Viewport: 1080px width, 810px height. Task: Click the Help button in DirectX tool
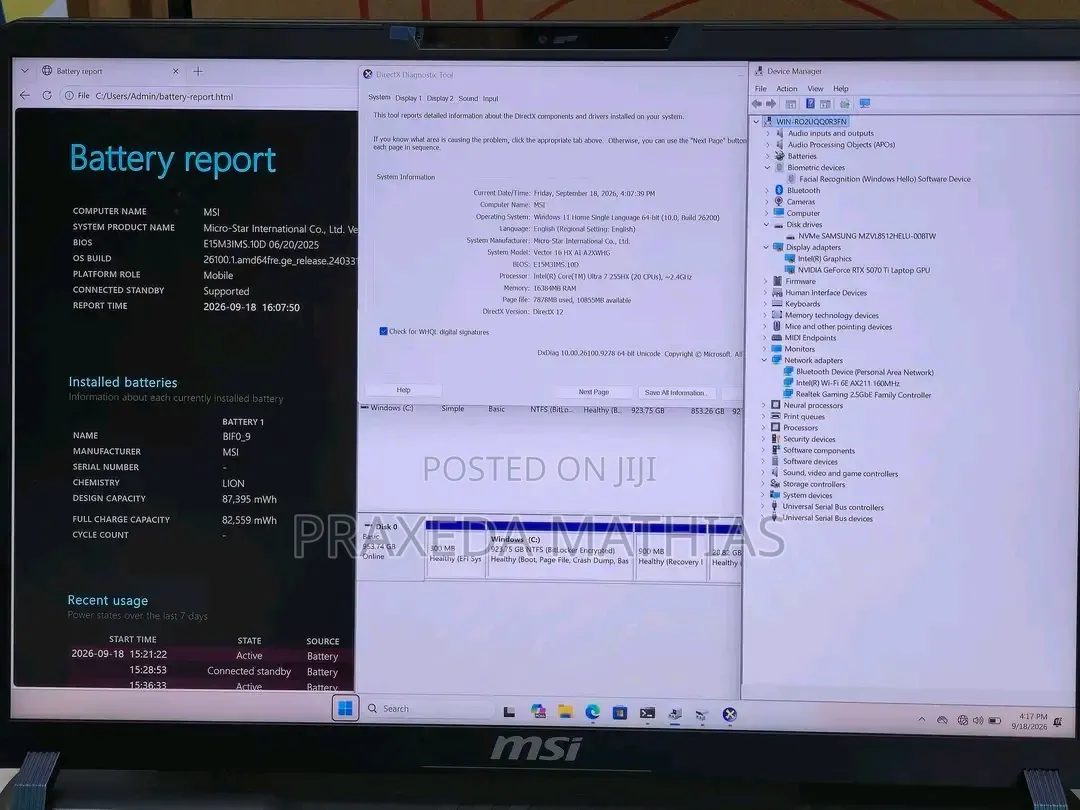point(403,391)
